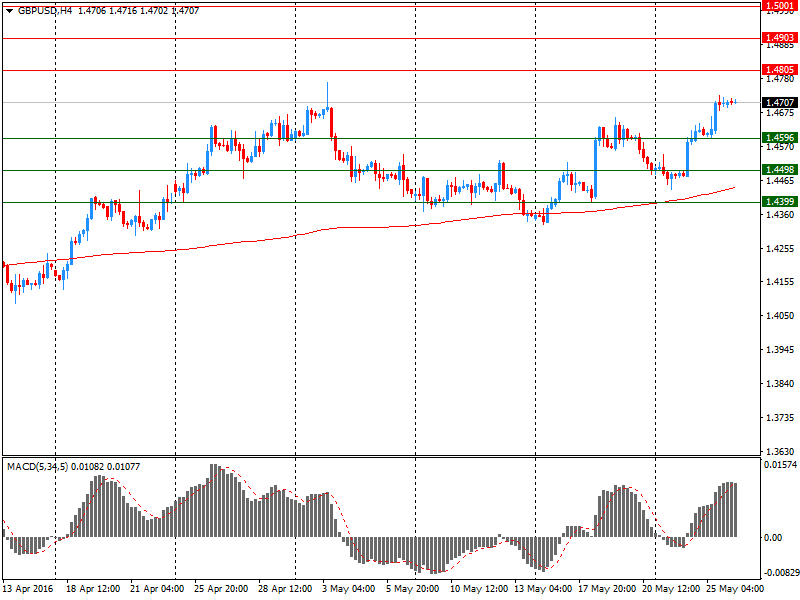Click the 1.4255 price scale value

tap(780, 248)
